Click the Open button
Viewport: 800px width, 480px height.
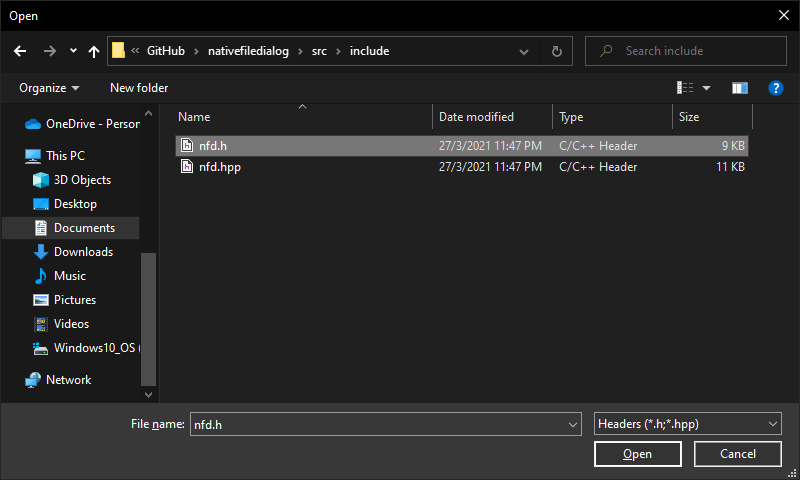click(x=638, y=454)
